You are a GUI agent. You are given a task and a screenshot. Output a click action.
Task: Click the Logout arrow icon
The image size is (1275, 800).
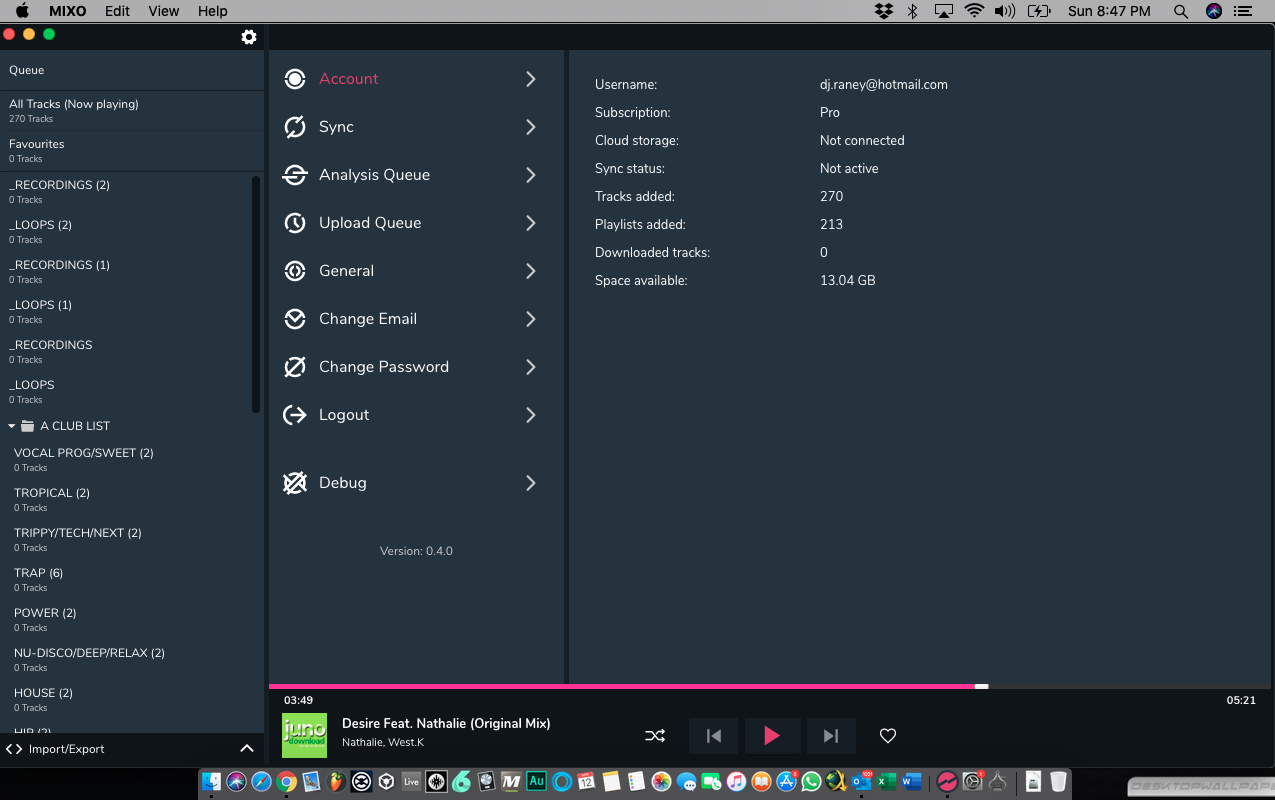click(x=294, y=415)
